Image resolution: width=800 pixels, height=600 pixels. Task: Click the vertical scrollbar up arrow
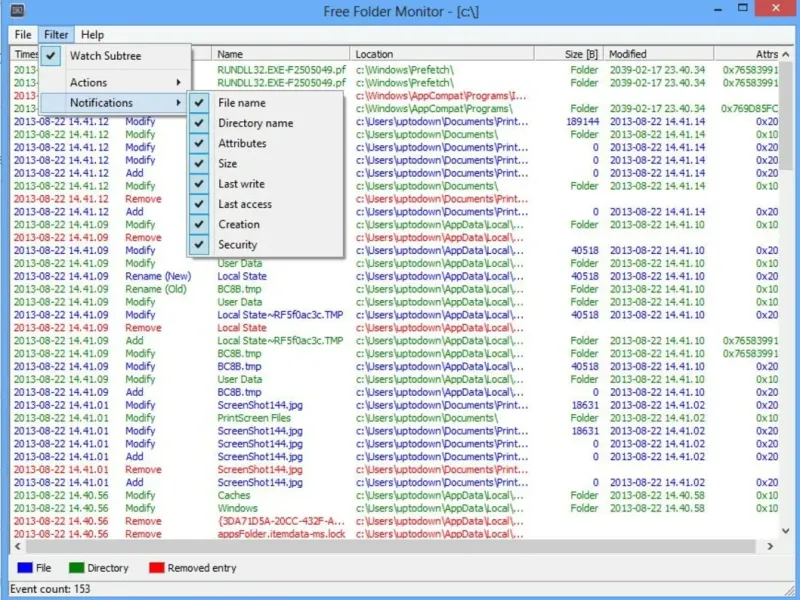[786, 54]
